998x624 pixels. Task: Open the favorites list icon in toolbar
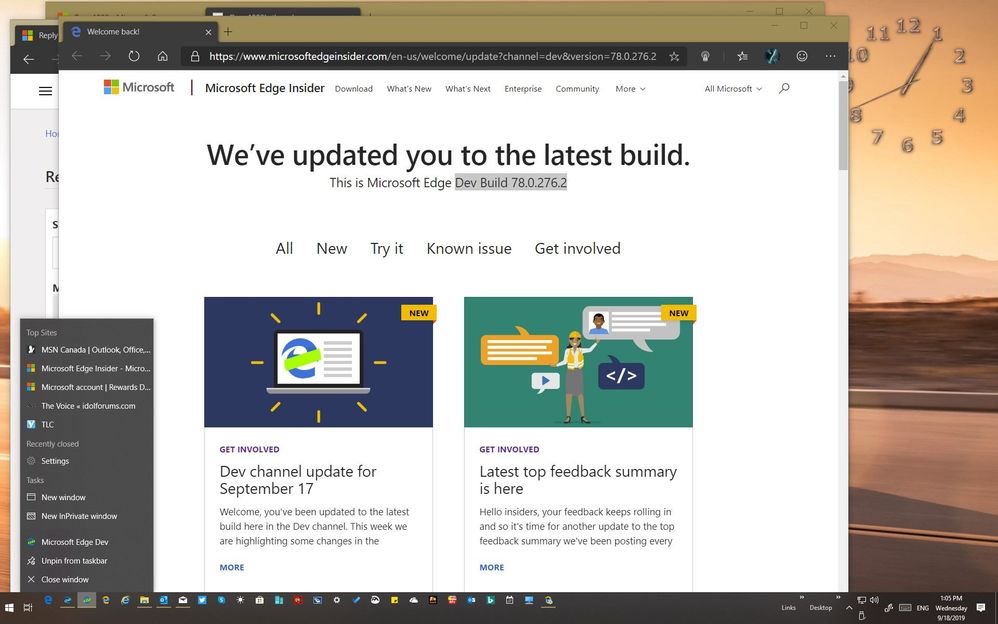pyautogui.click(x=742, y=56)
